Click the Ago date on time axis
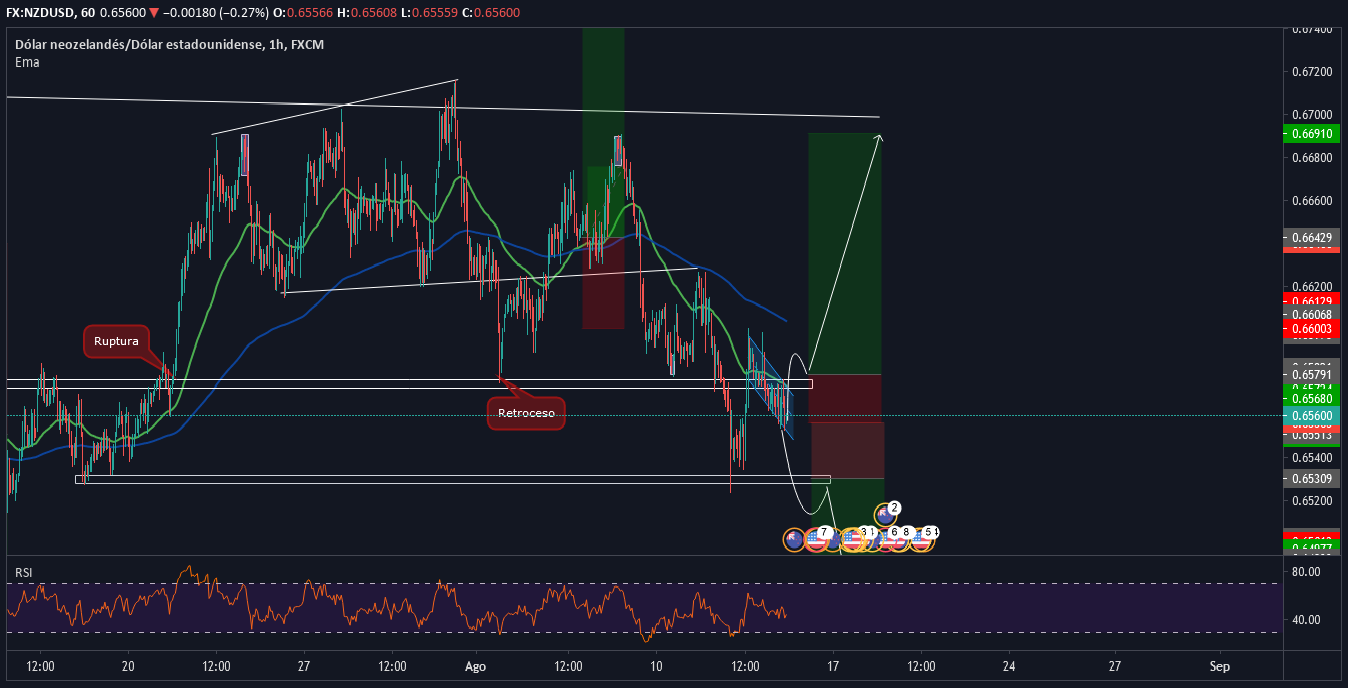The width and height of the screenshot is (1348, 688). (475, 665)
